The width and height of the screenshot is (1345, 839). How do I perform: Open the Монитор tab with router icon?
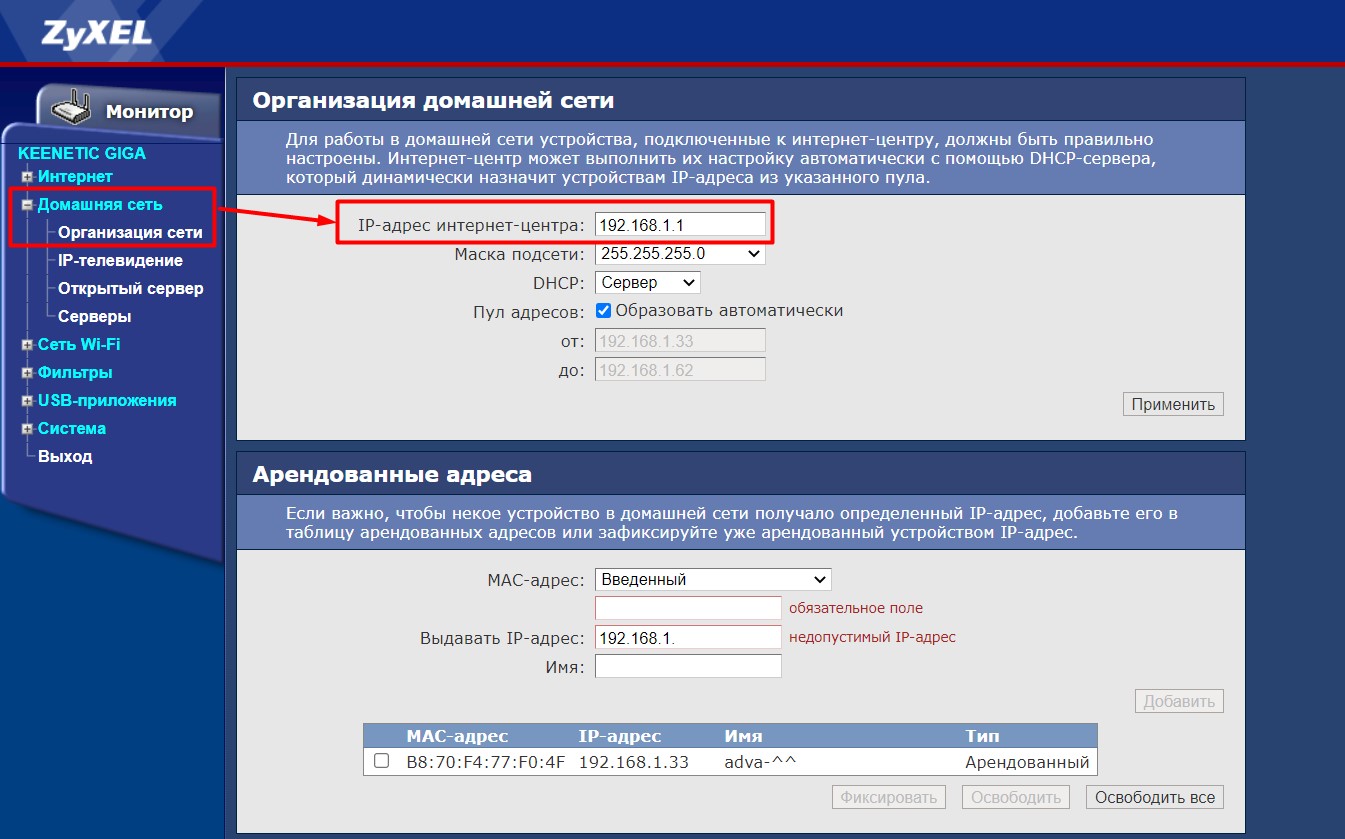(128, 112)
